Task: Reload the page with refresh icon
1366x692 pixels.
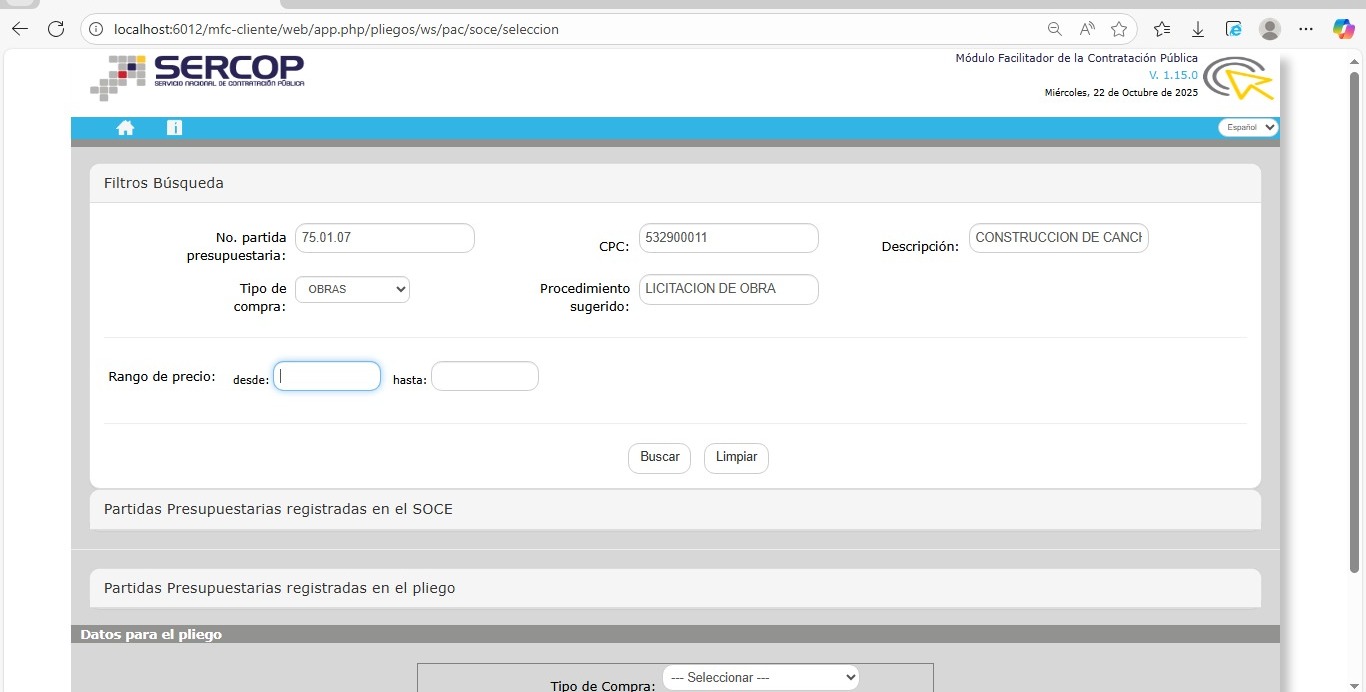Action: pyautogui.click(x=56, y=29)
